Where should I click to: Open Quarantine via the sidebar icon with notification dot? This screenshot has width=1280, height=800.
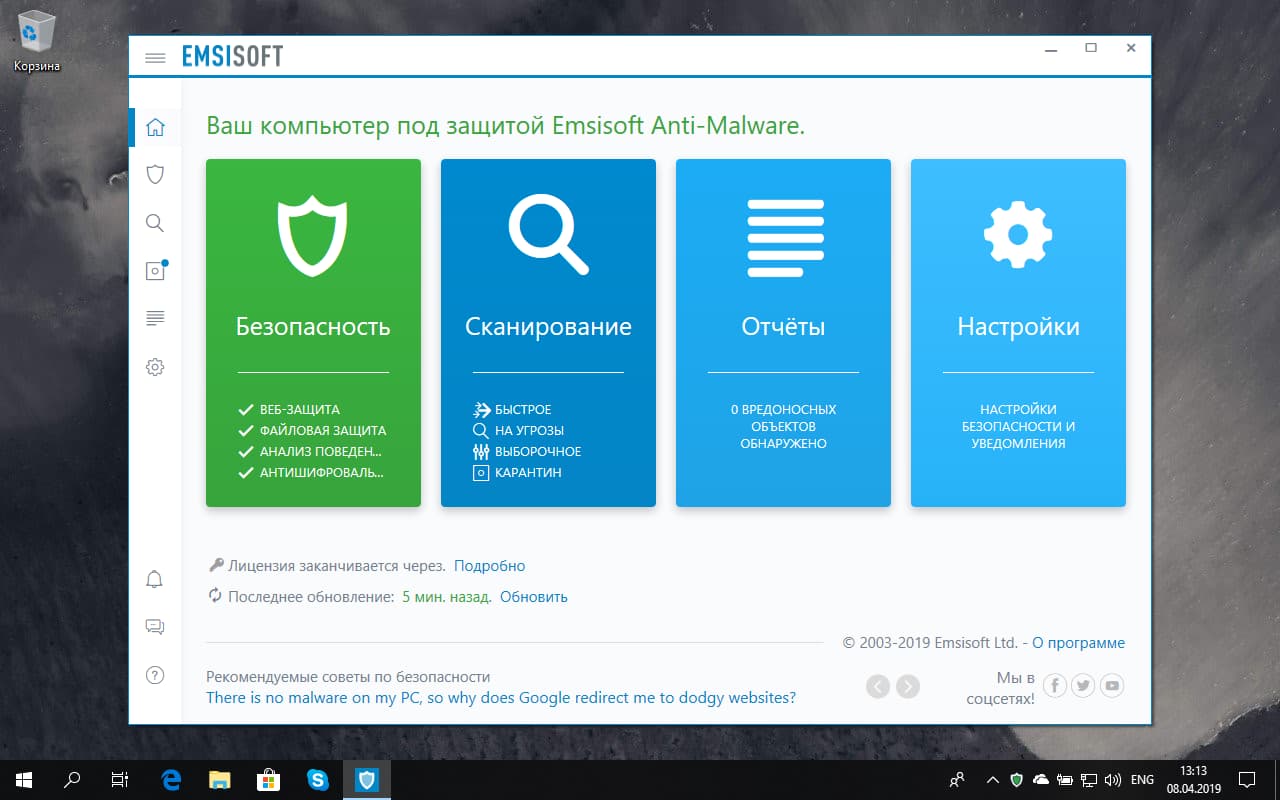tap(155, 270)
